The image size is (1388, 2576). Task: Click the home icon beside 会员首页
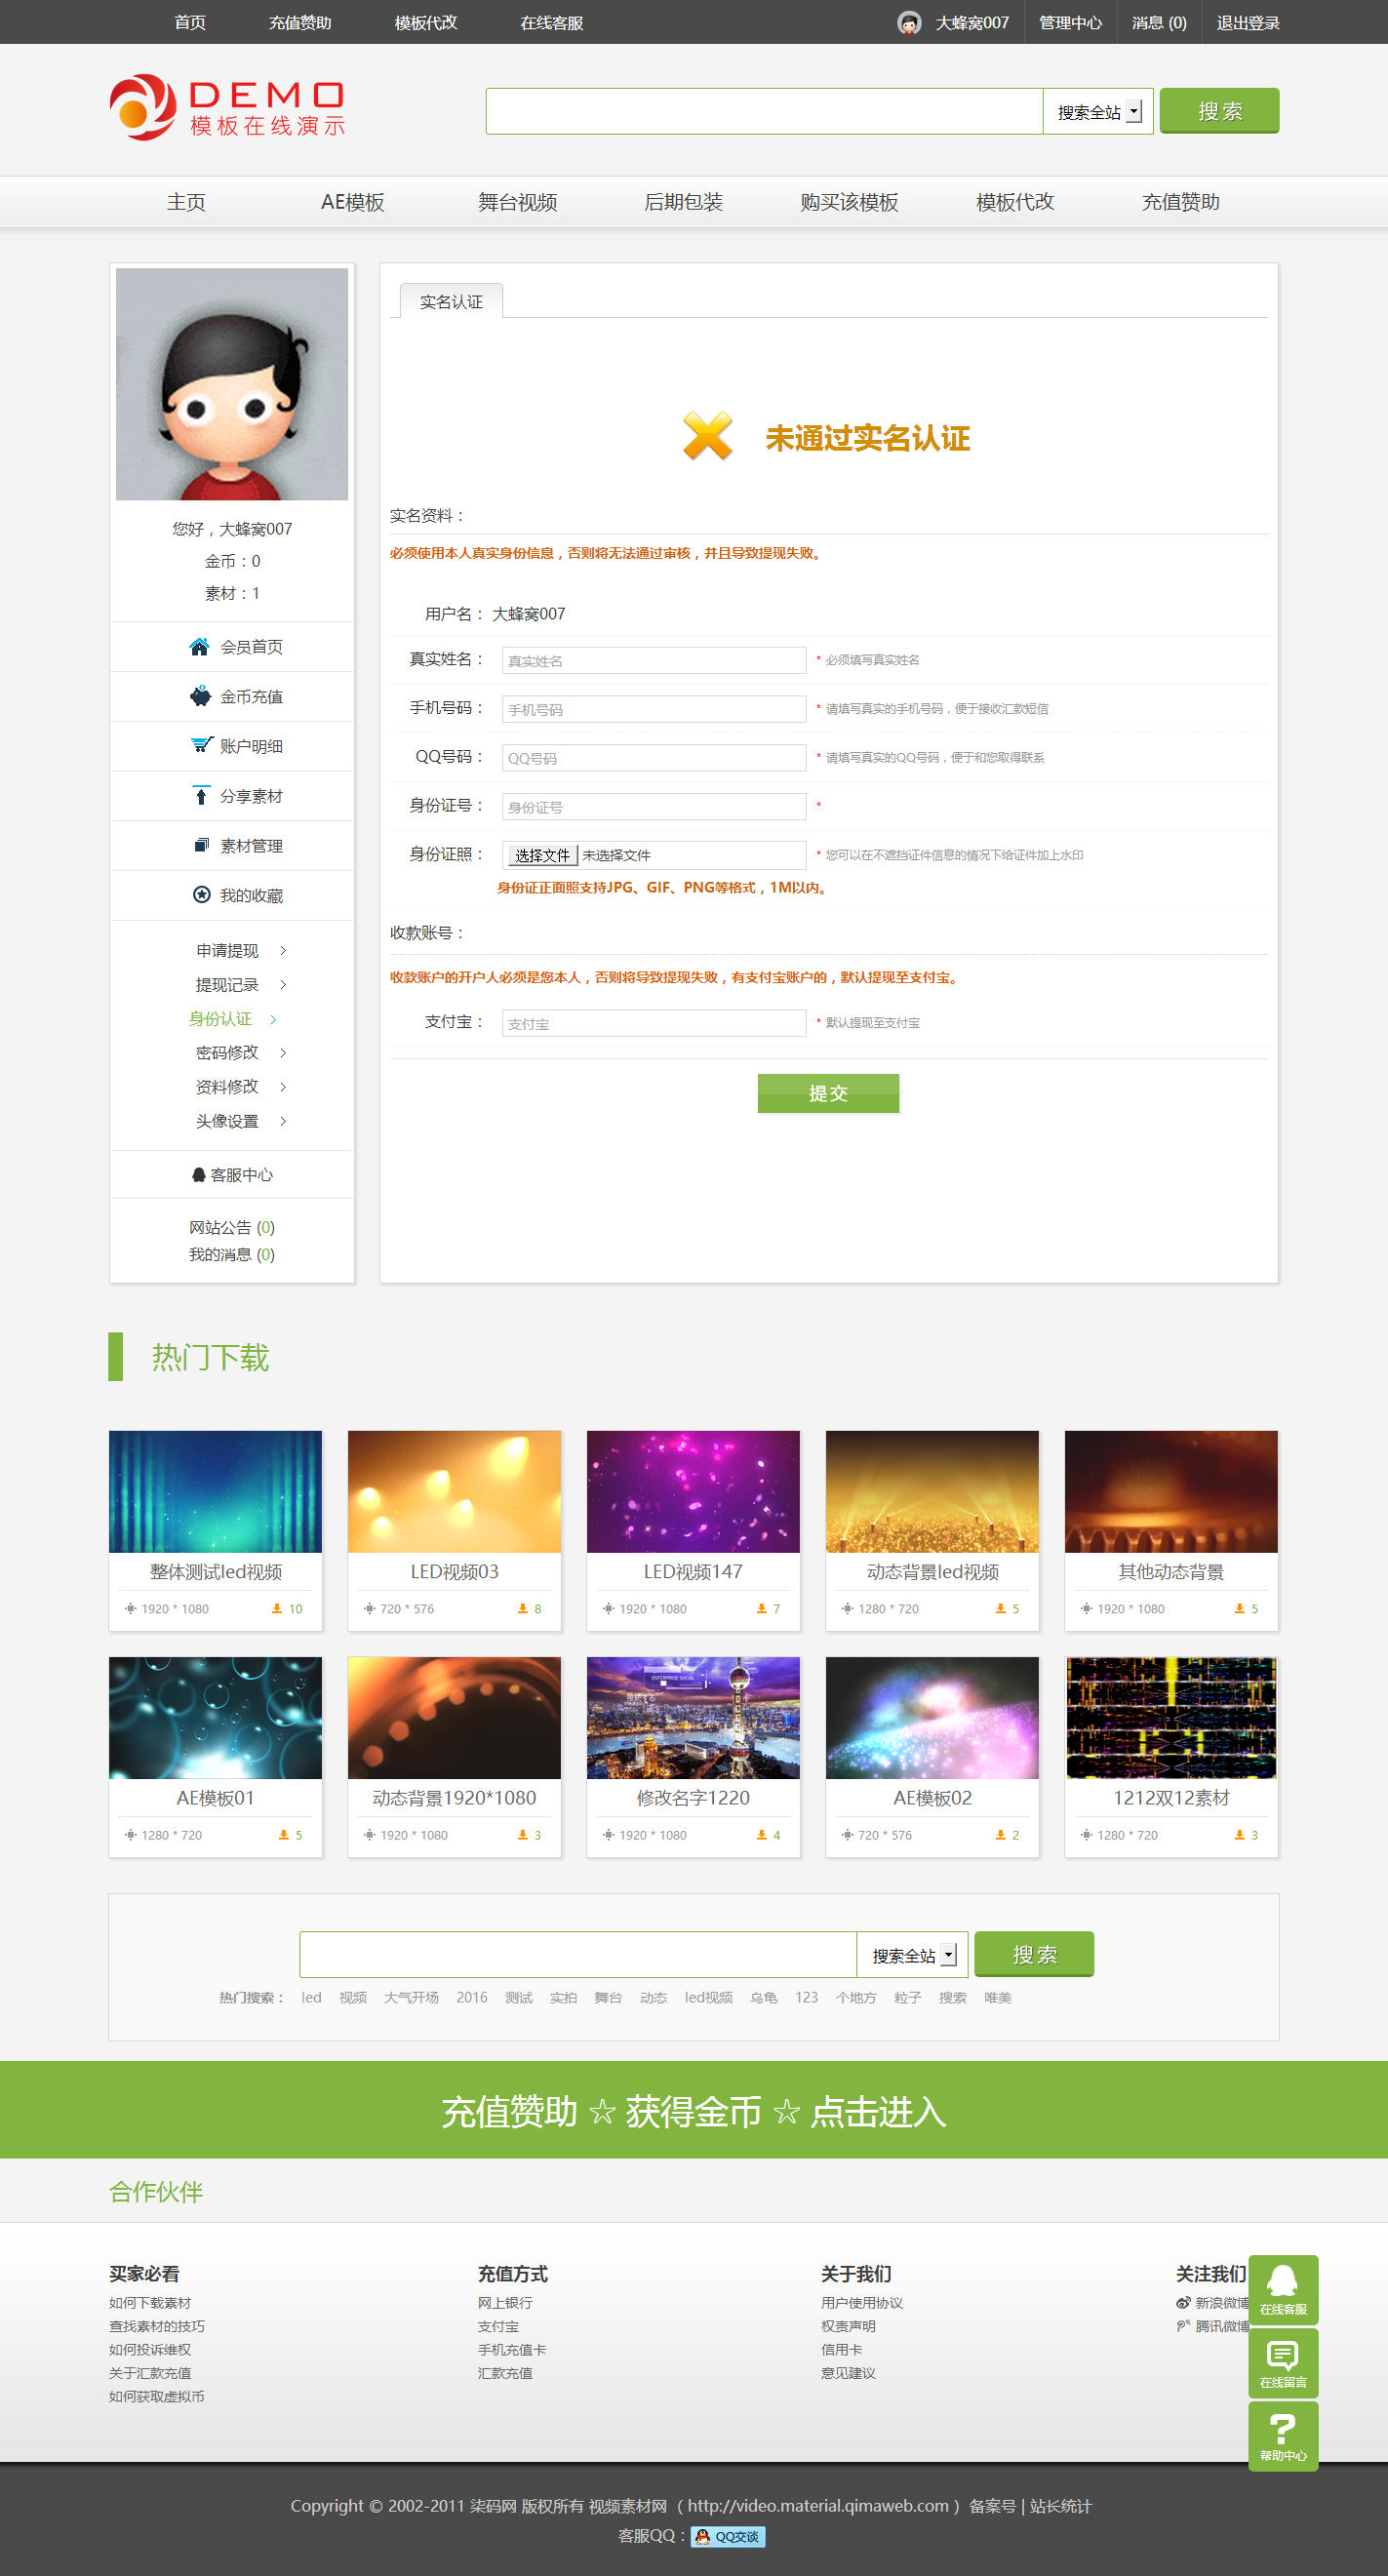(x=199, y=647)
